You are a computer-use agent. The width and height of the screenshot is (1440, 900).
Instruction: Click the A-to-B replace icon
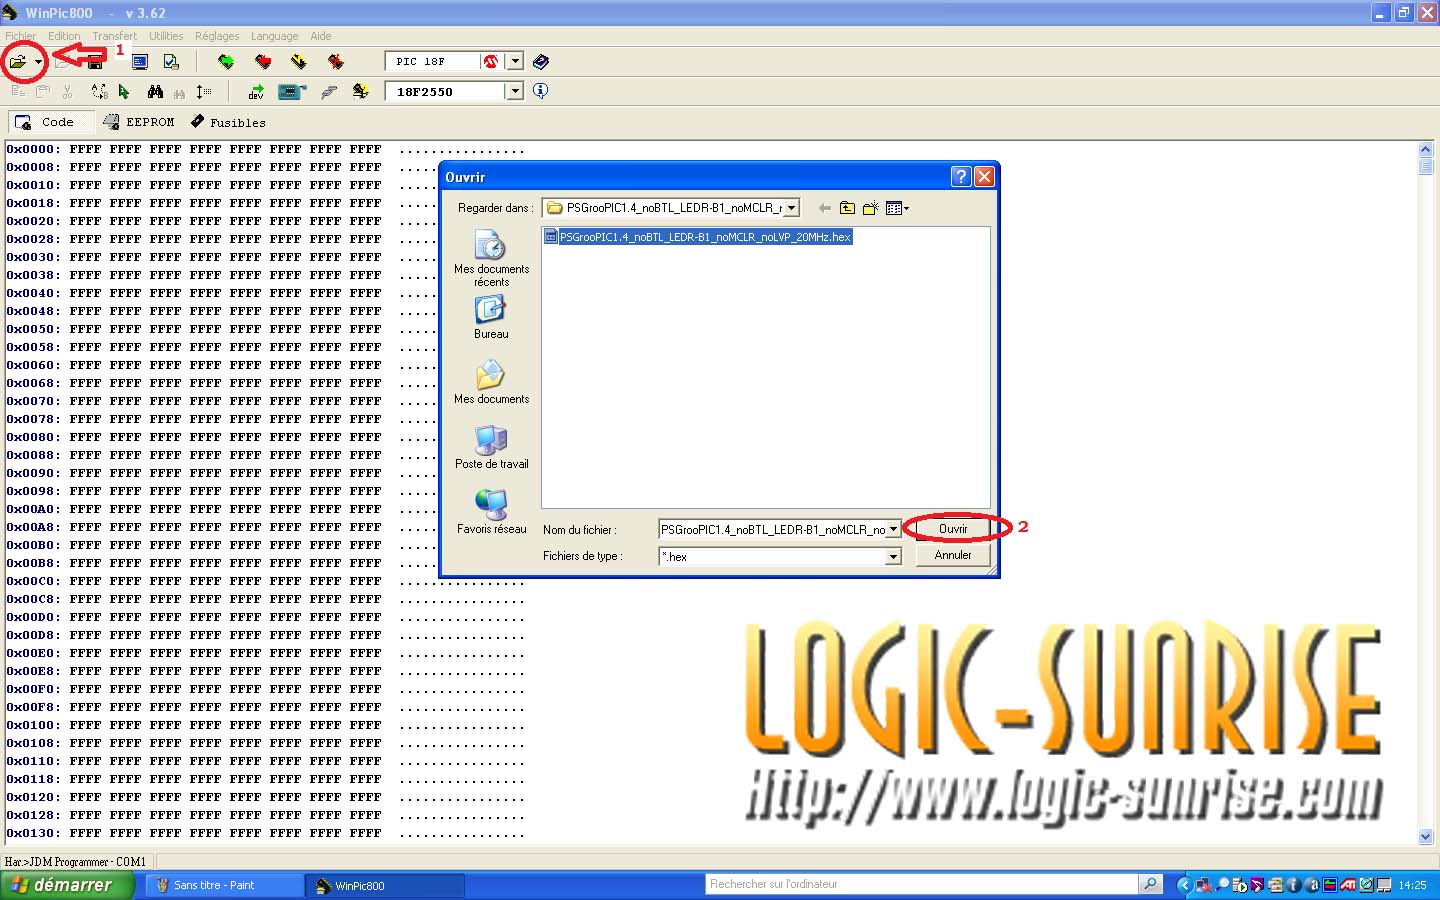[x=99, y=91]
